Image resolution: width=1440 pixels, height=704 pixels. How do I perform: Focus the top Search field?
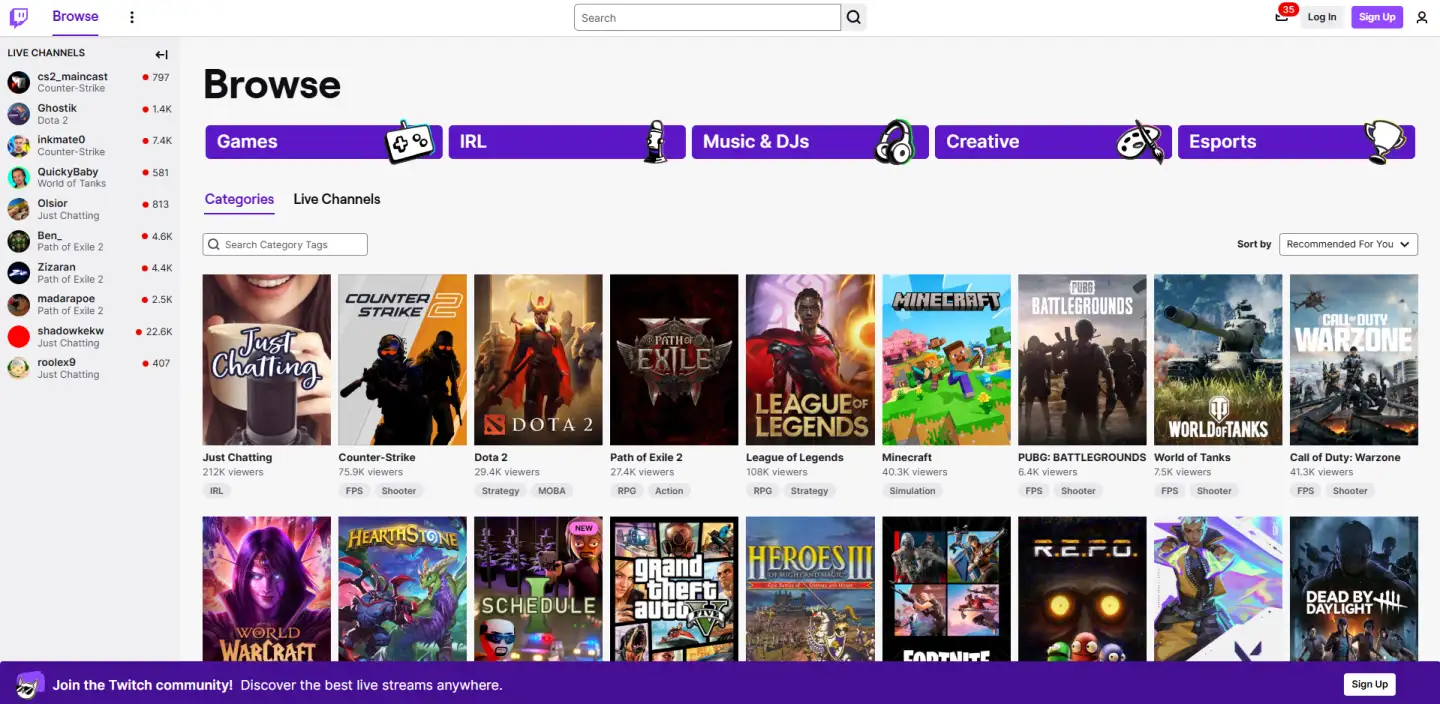707,17
